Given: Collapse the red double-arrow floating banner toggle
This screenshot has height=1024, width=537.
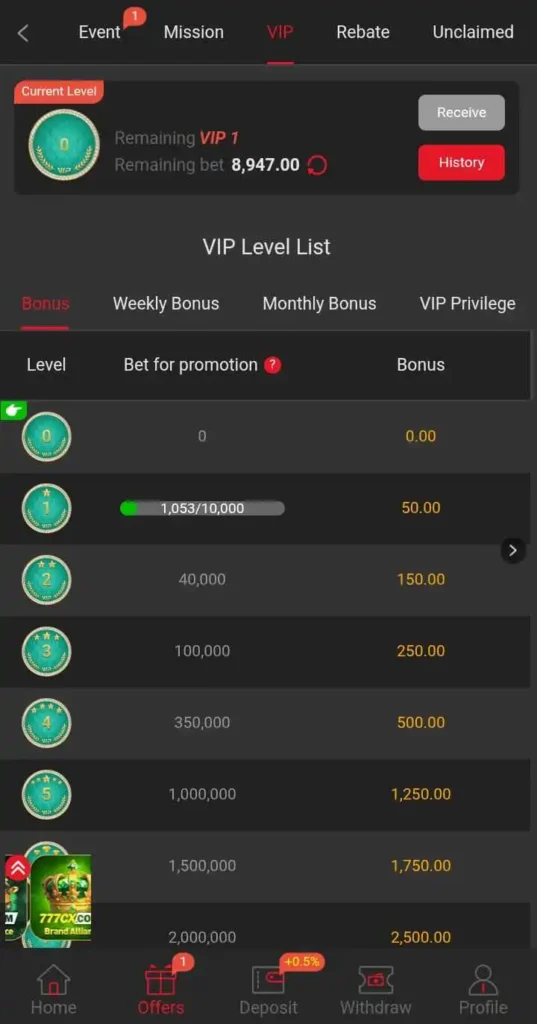Looking at the screenshot, I should pyautogui.click(x=18, y=868).
